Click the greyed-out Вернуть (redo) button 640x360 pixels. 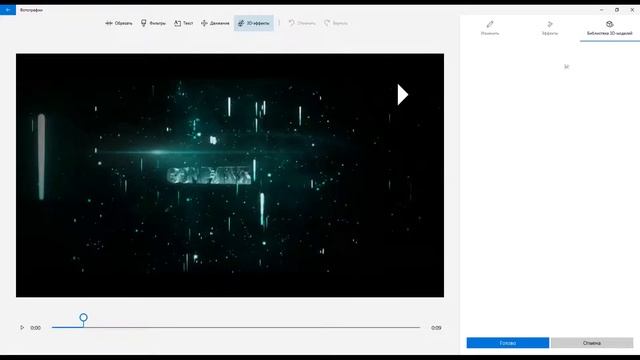[x=336, y=23]
